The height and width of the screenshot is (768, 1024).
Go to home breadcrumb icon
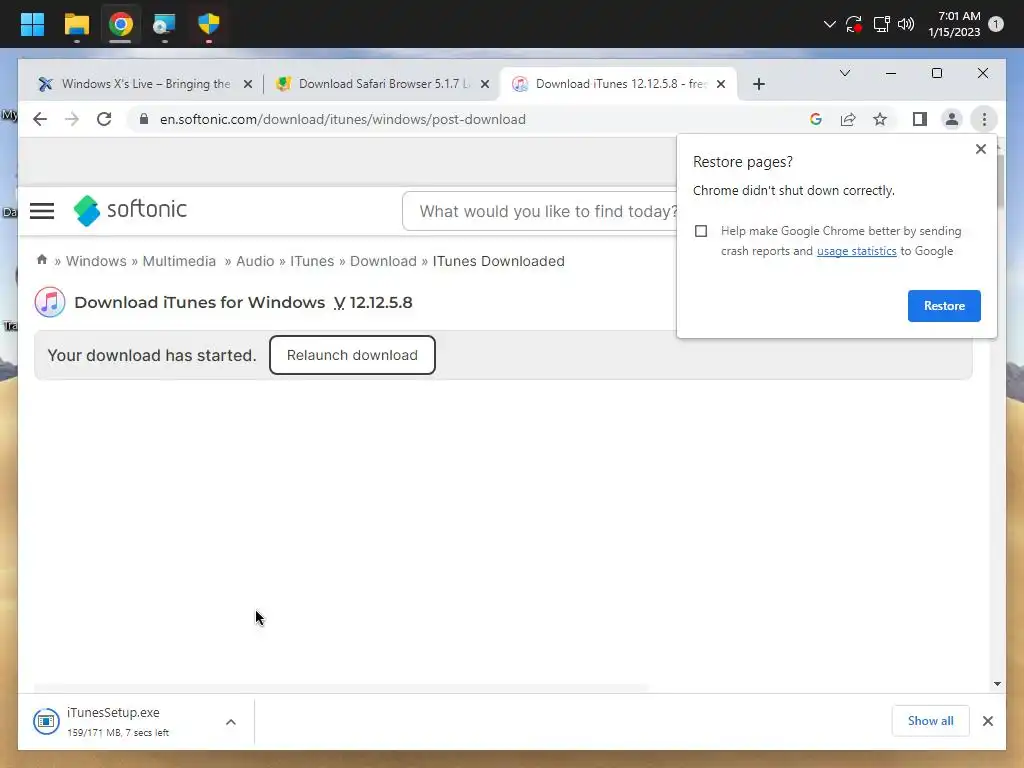pos(42,260)
